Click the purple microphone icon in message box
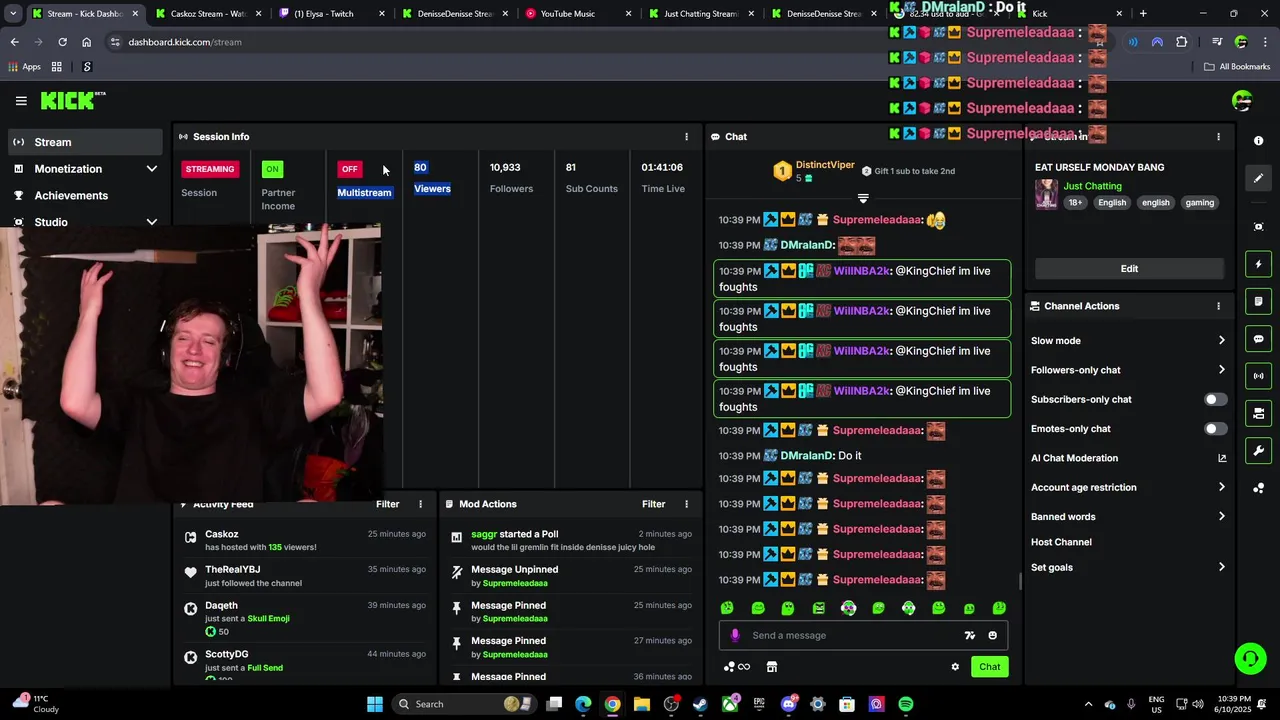Viewport: 1280px width, 720px height. [735, 635]
